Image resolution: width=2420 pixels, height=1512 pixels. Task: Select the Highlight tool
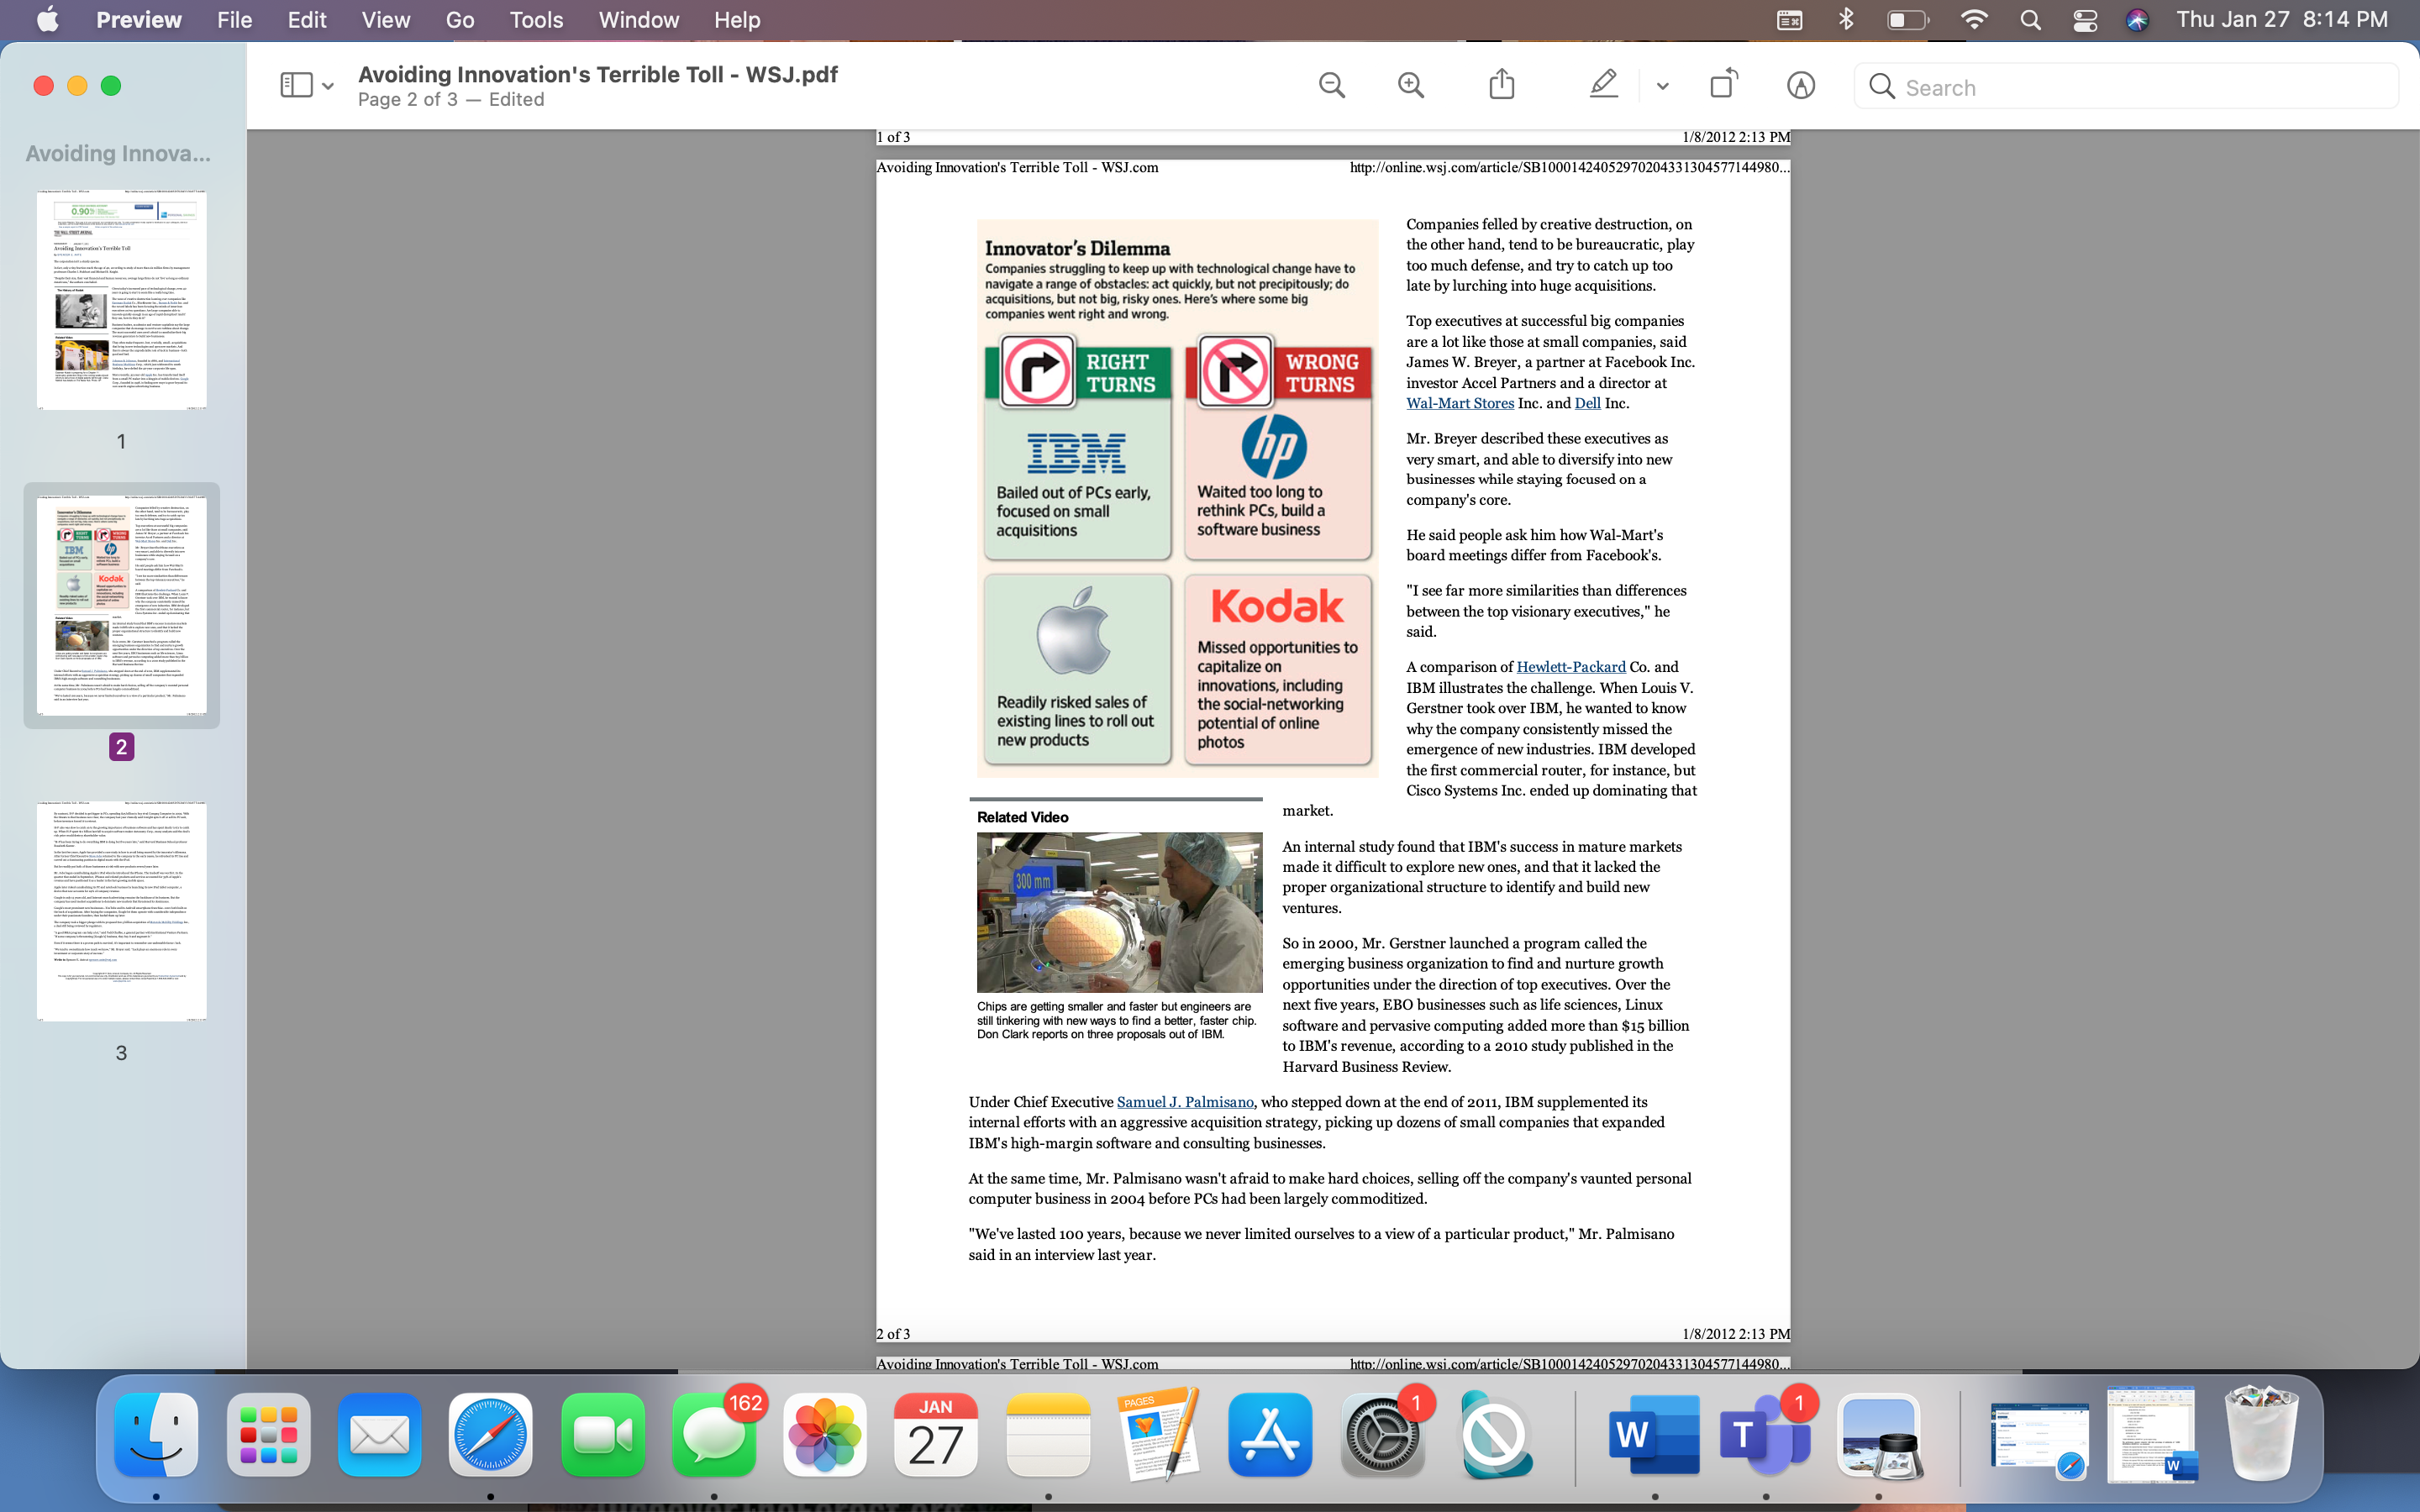pos(1602,85)
